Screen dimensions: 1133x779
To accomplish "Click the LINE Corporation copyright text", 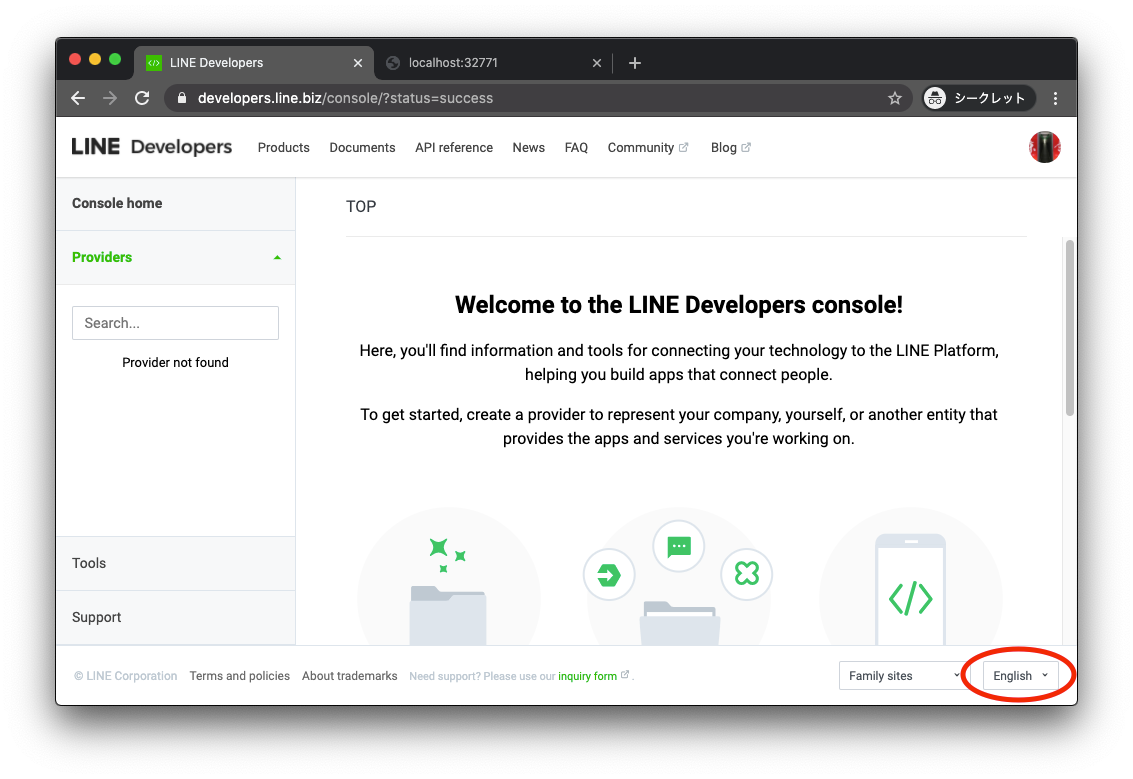I will [125, 676].
